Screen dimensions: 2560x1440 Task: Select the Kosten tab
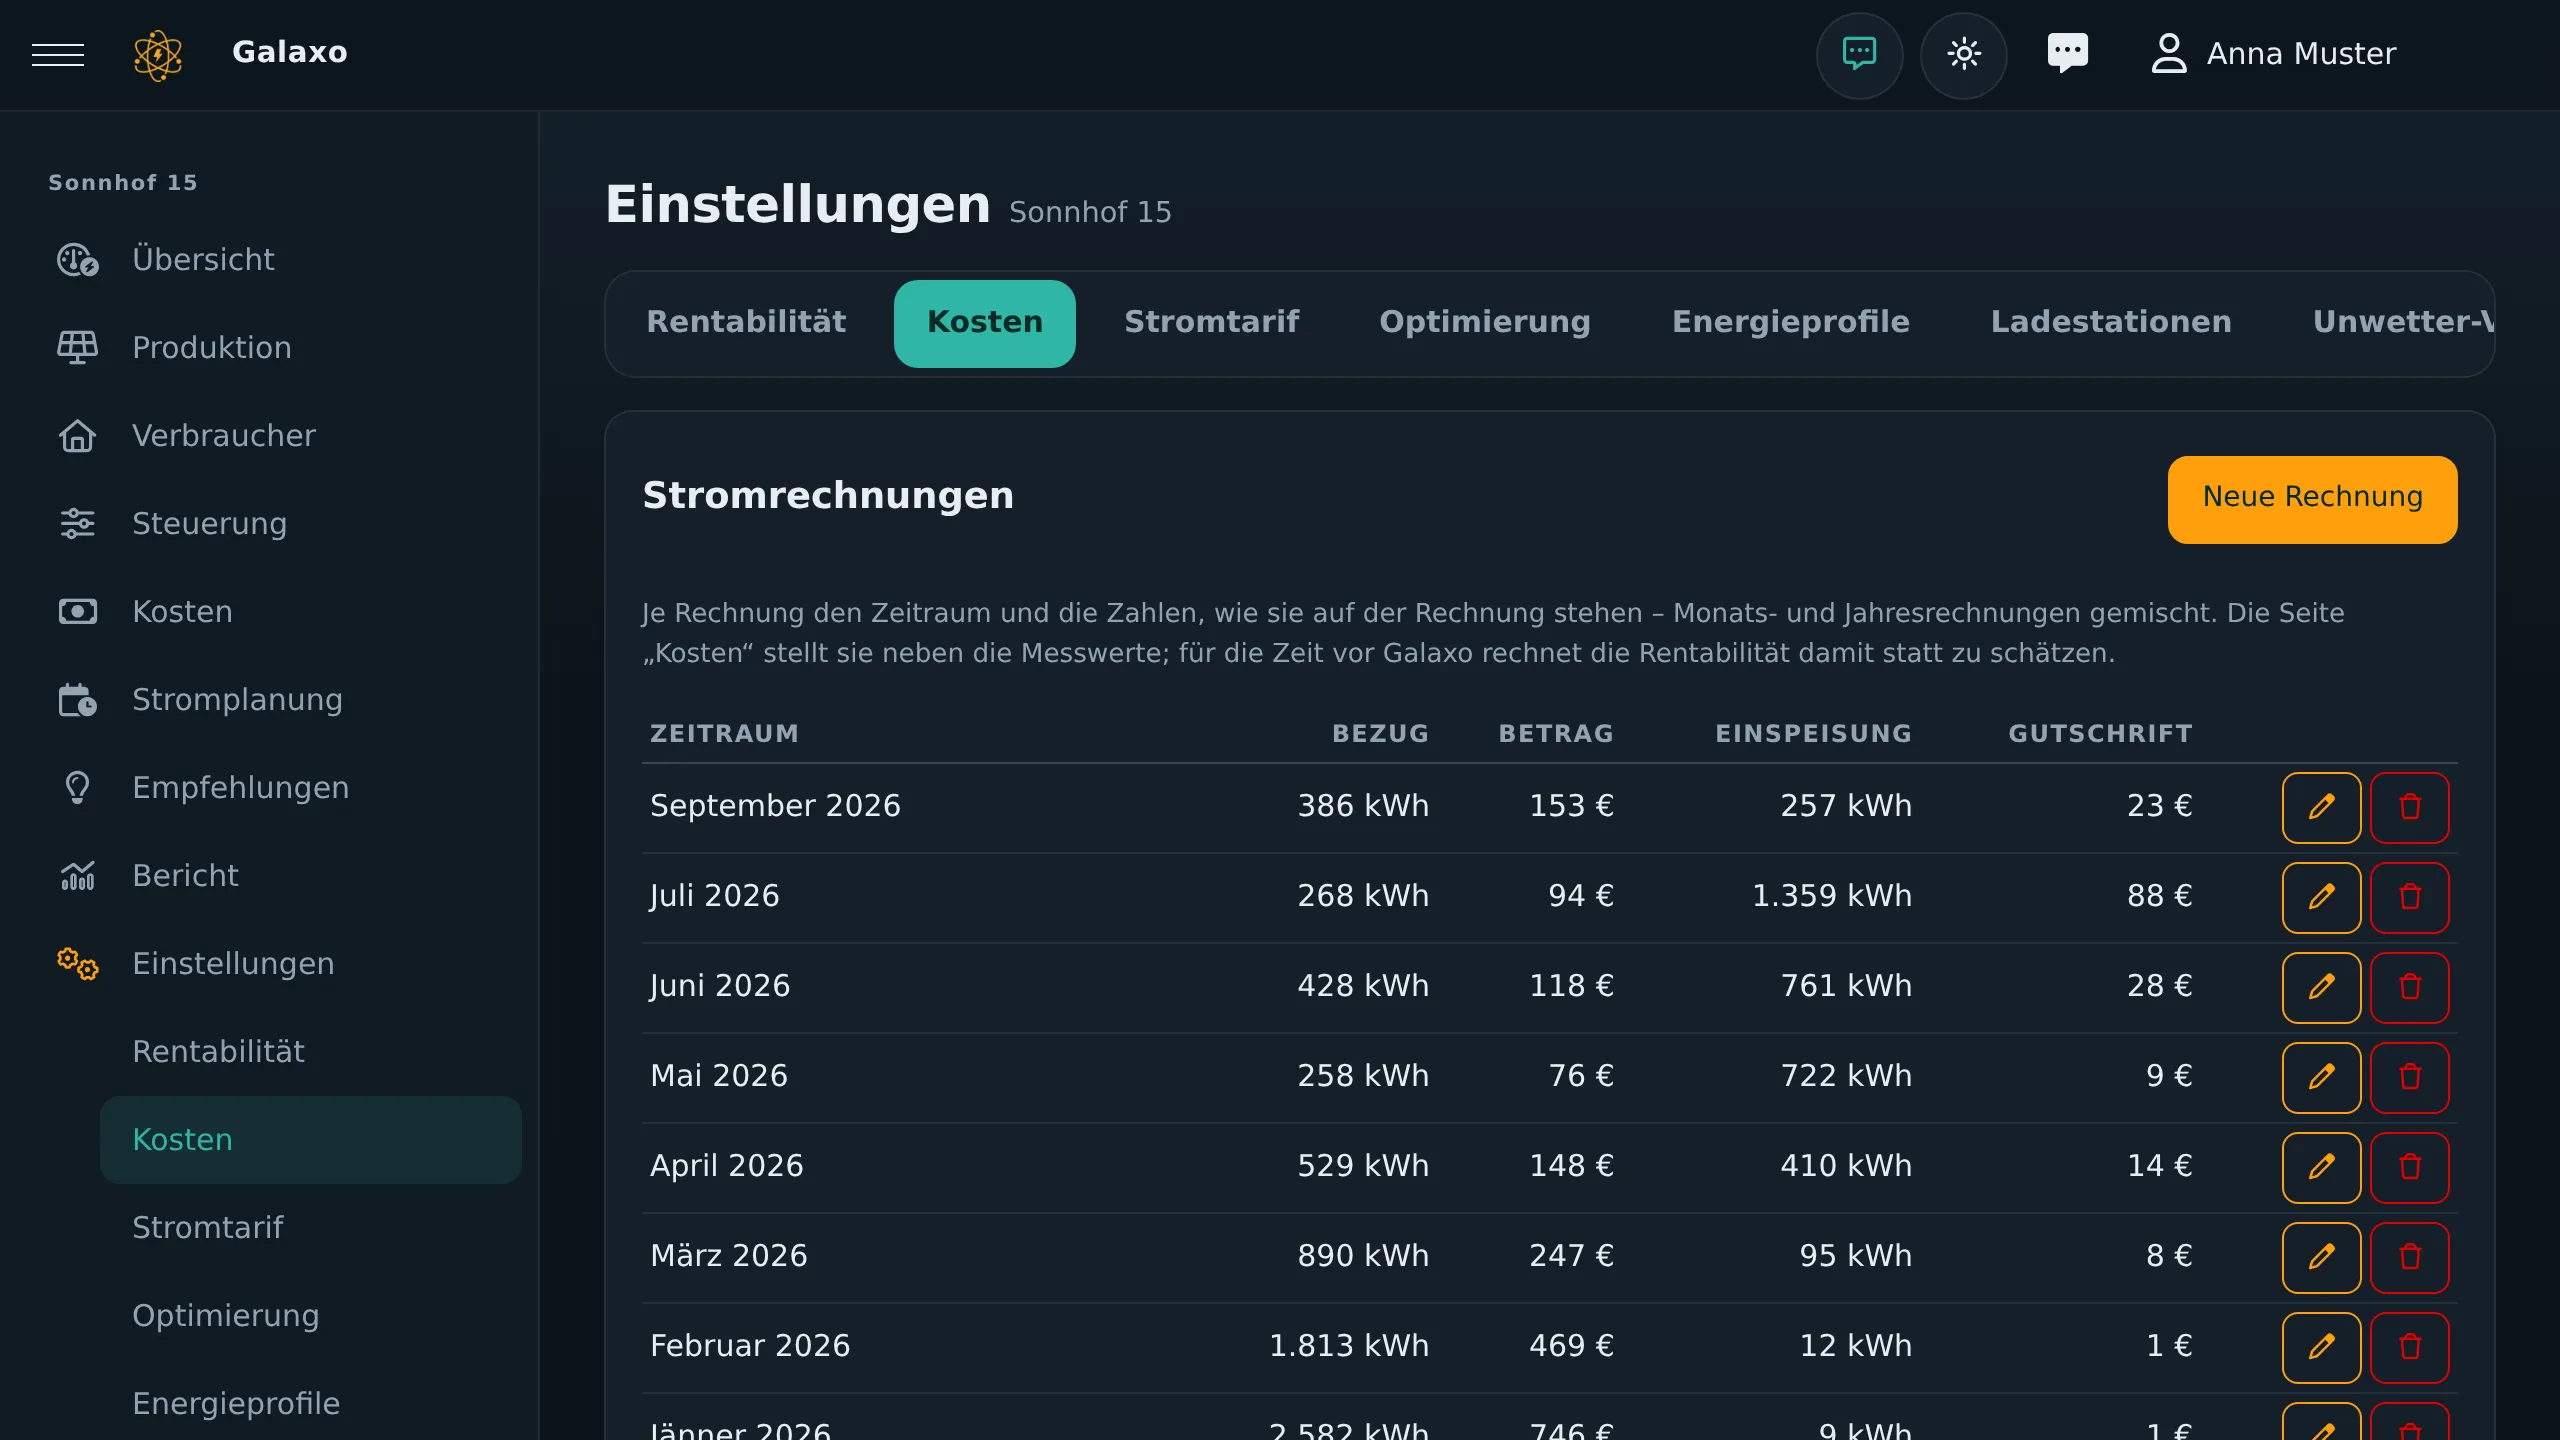pyautogui.click(x=984, y=323)
